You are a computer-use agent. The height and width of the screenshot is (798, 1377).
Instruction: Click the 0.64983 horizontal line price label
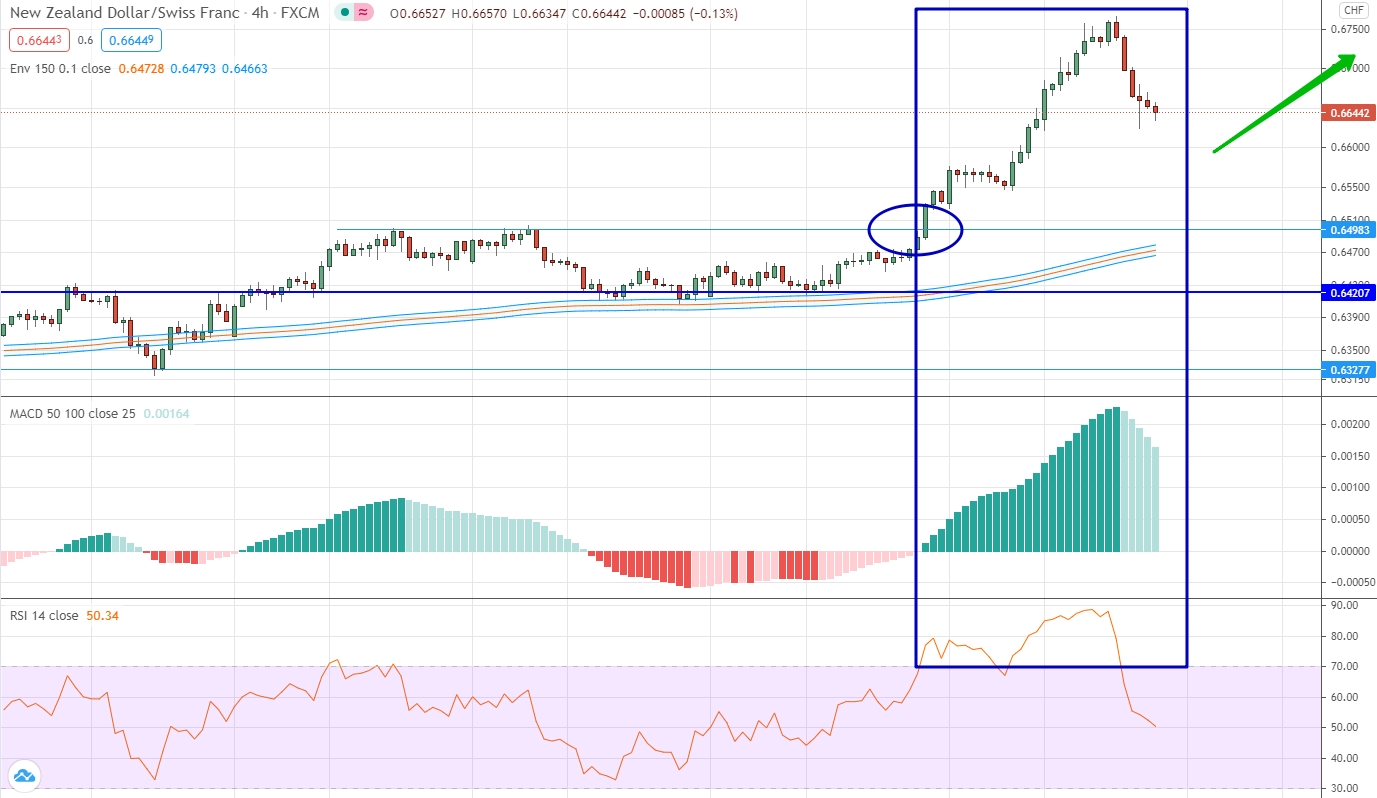[x=1347, y=230]
